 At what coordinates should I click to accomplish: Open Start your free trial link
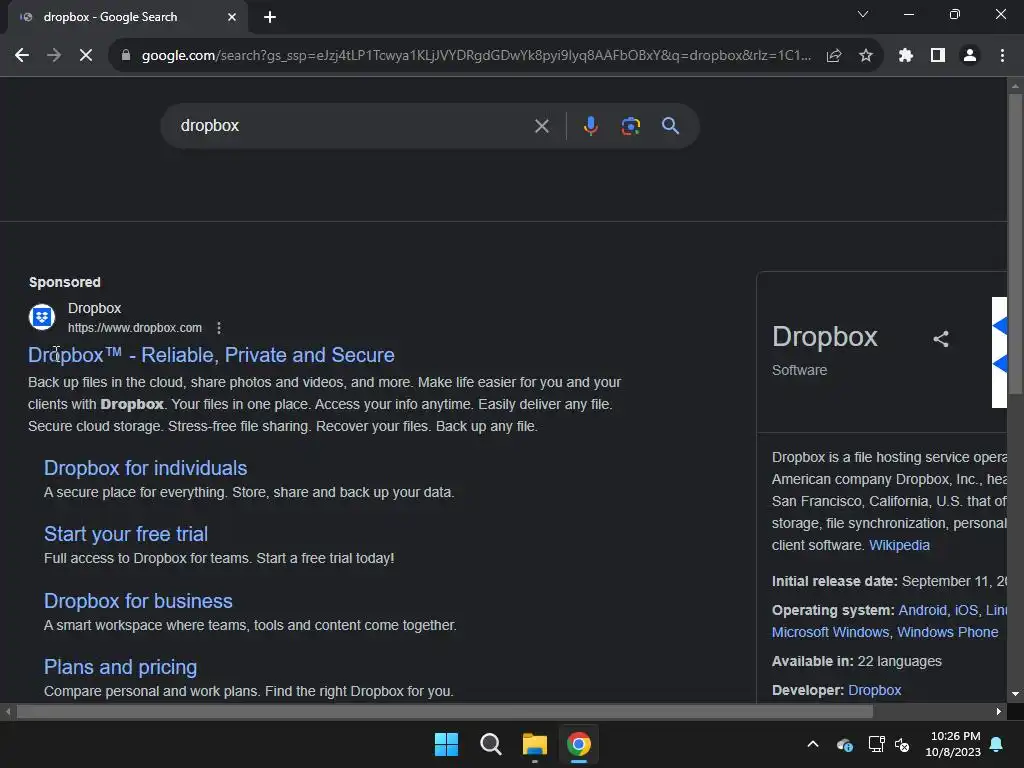(125, 534)
